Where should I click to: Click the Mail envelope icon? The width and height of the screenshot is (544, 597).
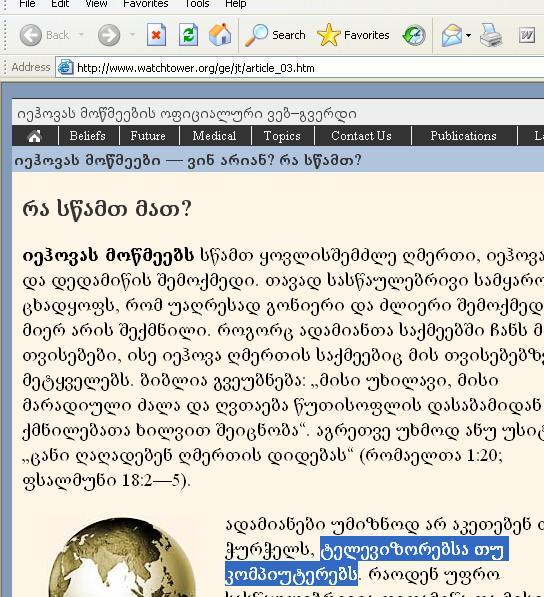451,35
